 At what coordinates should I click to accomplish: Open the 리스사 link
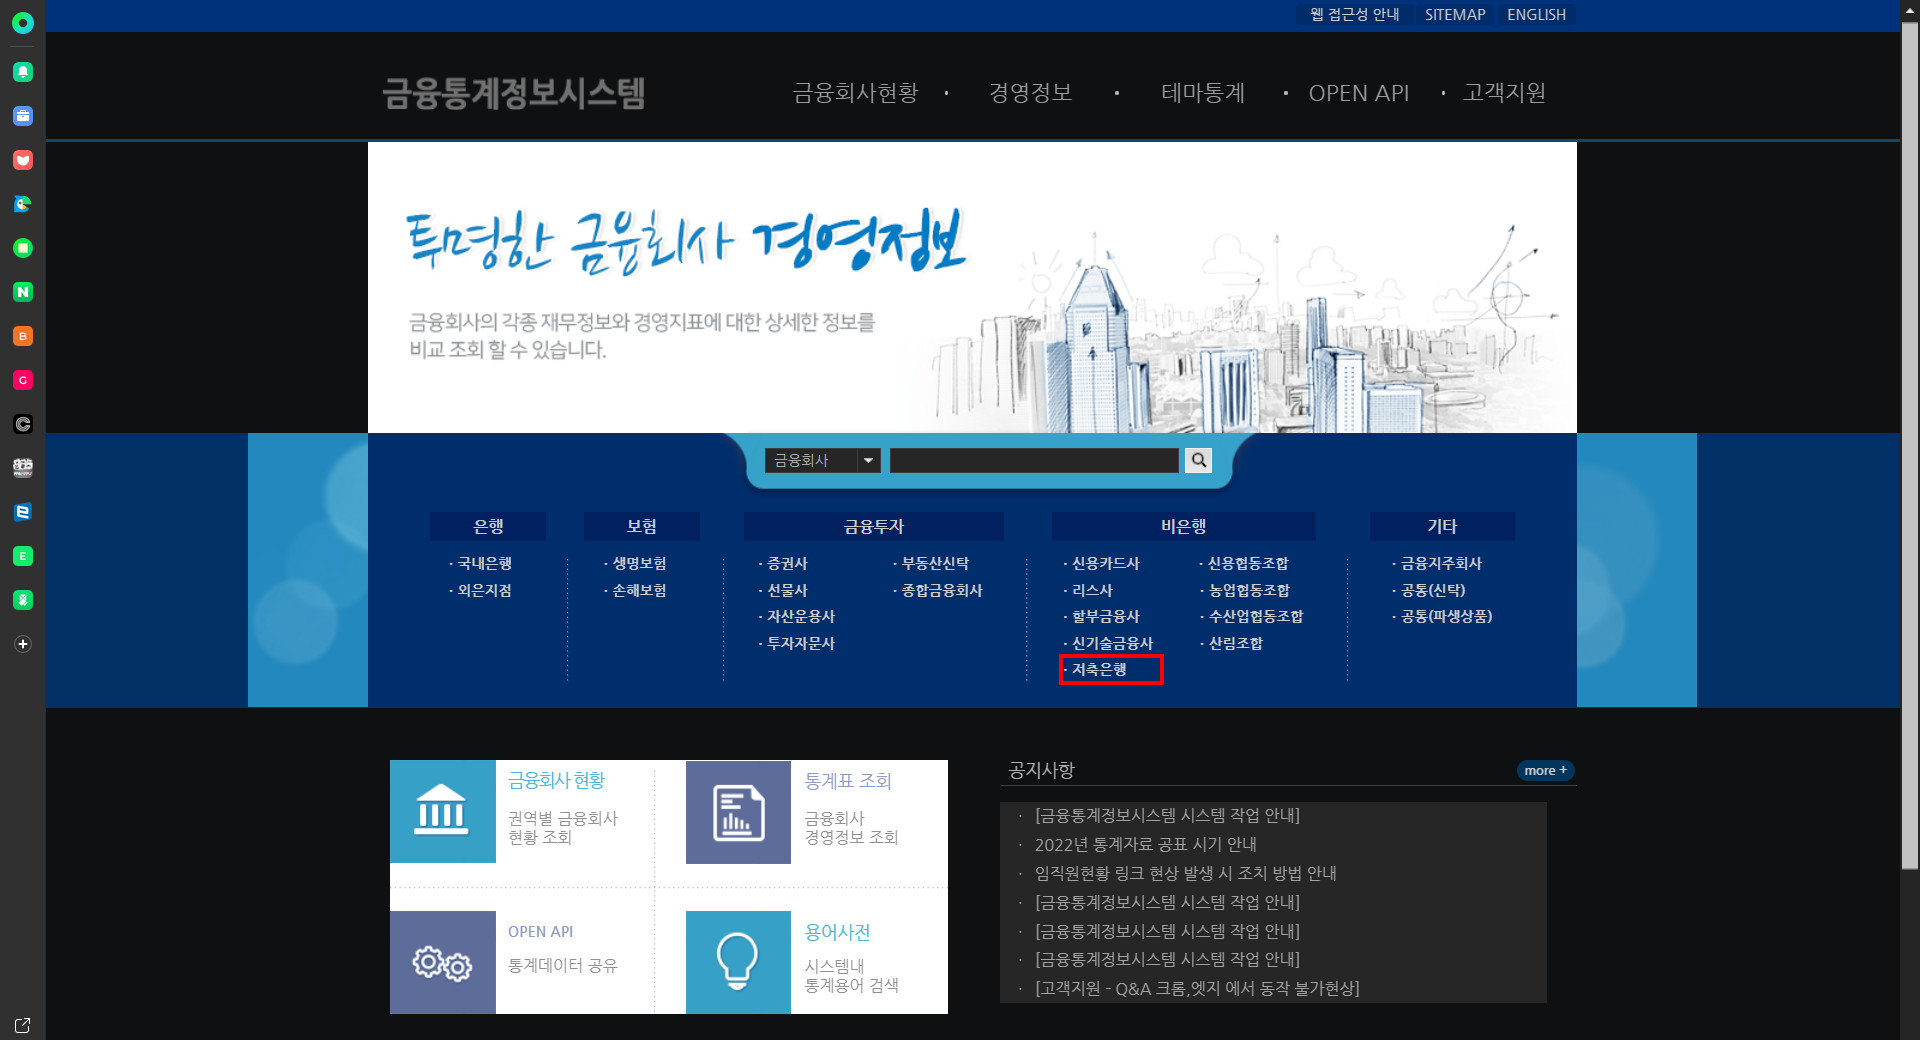pyautogui.click(x=1092, y=591)
